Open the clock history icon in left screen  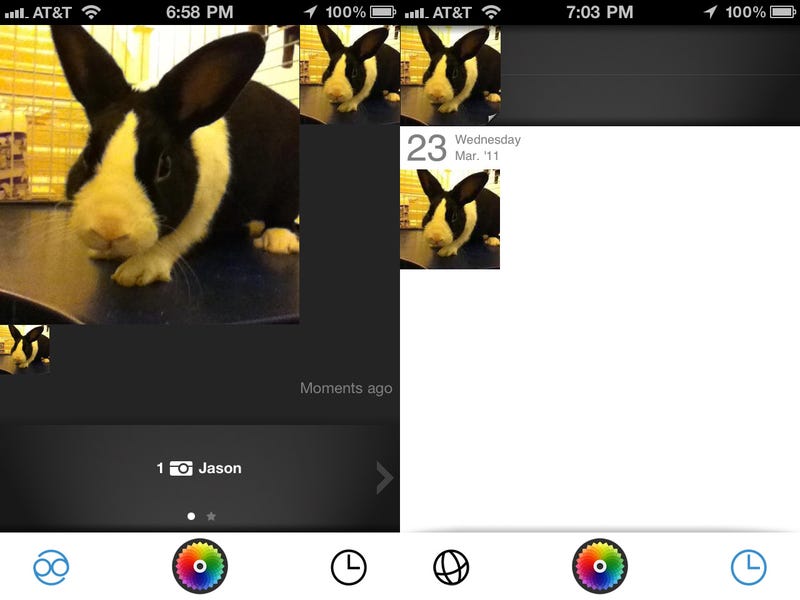(x=348, y=567)
